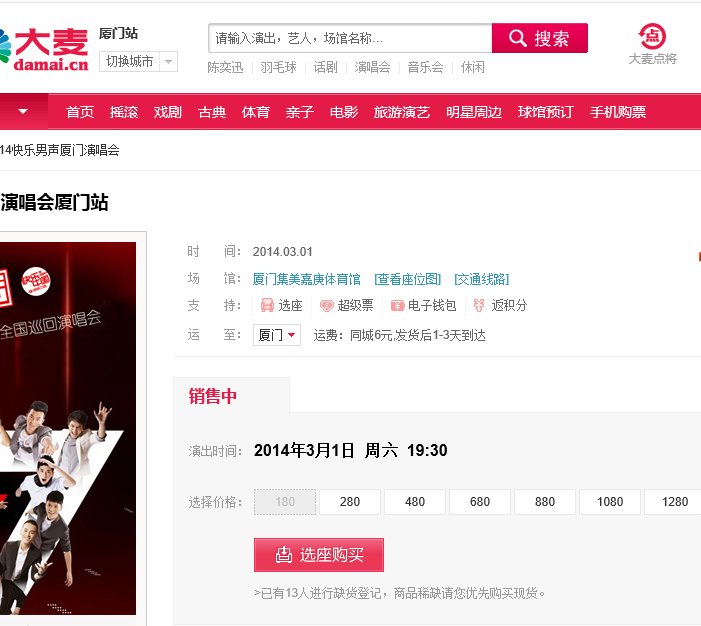Open the 查看座位图 seat map link
Viewport: 701px width, 626px height.
pos(407,279)
